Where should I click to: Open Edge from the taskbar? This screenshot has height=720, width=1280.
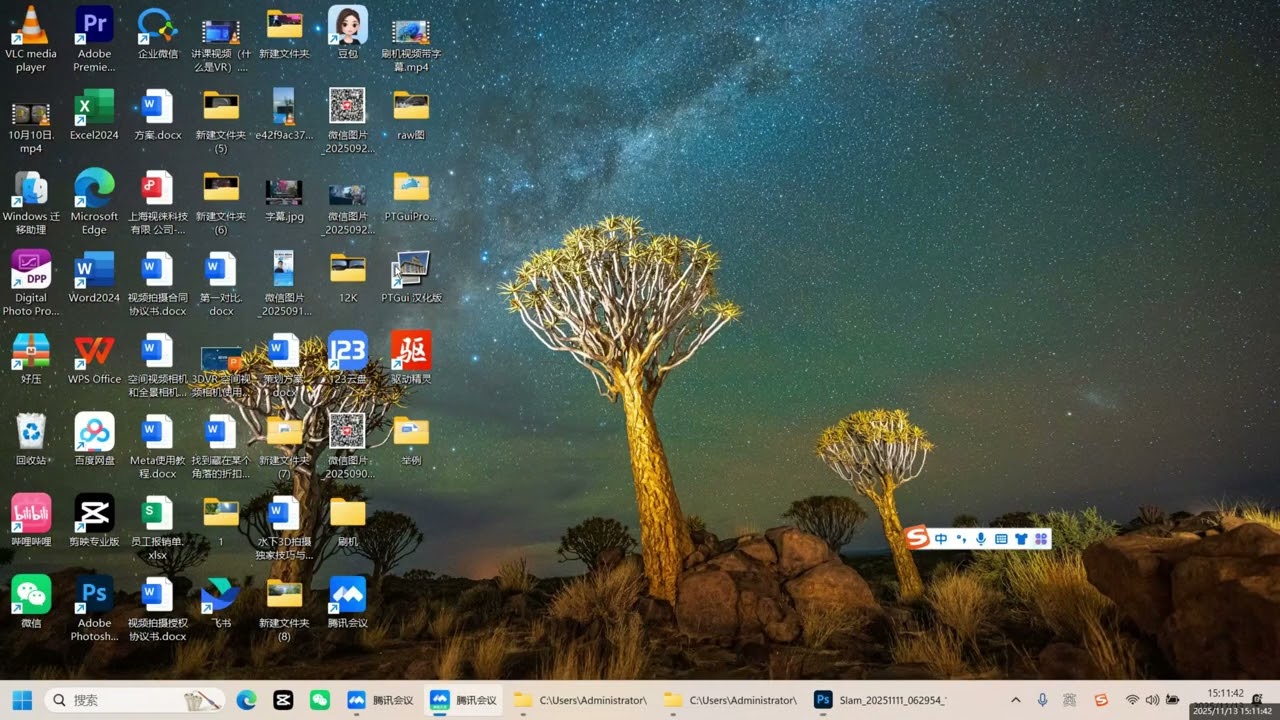tap(247, 700)
